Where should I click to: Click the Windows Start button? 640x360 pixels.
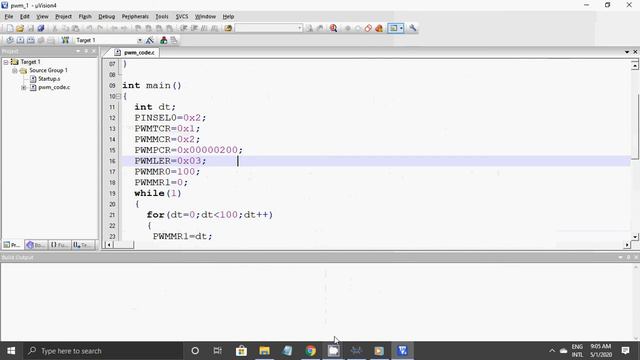[11, 351]
